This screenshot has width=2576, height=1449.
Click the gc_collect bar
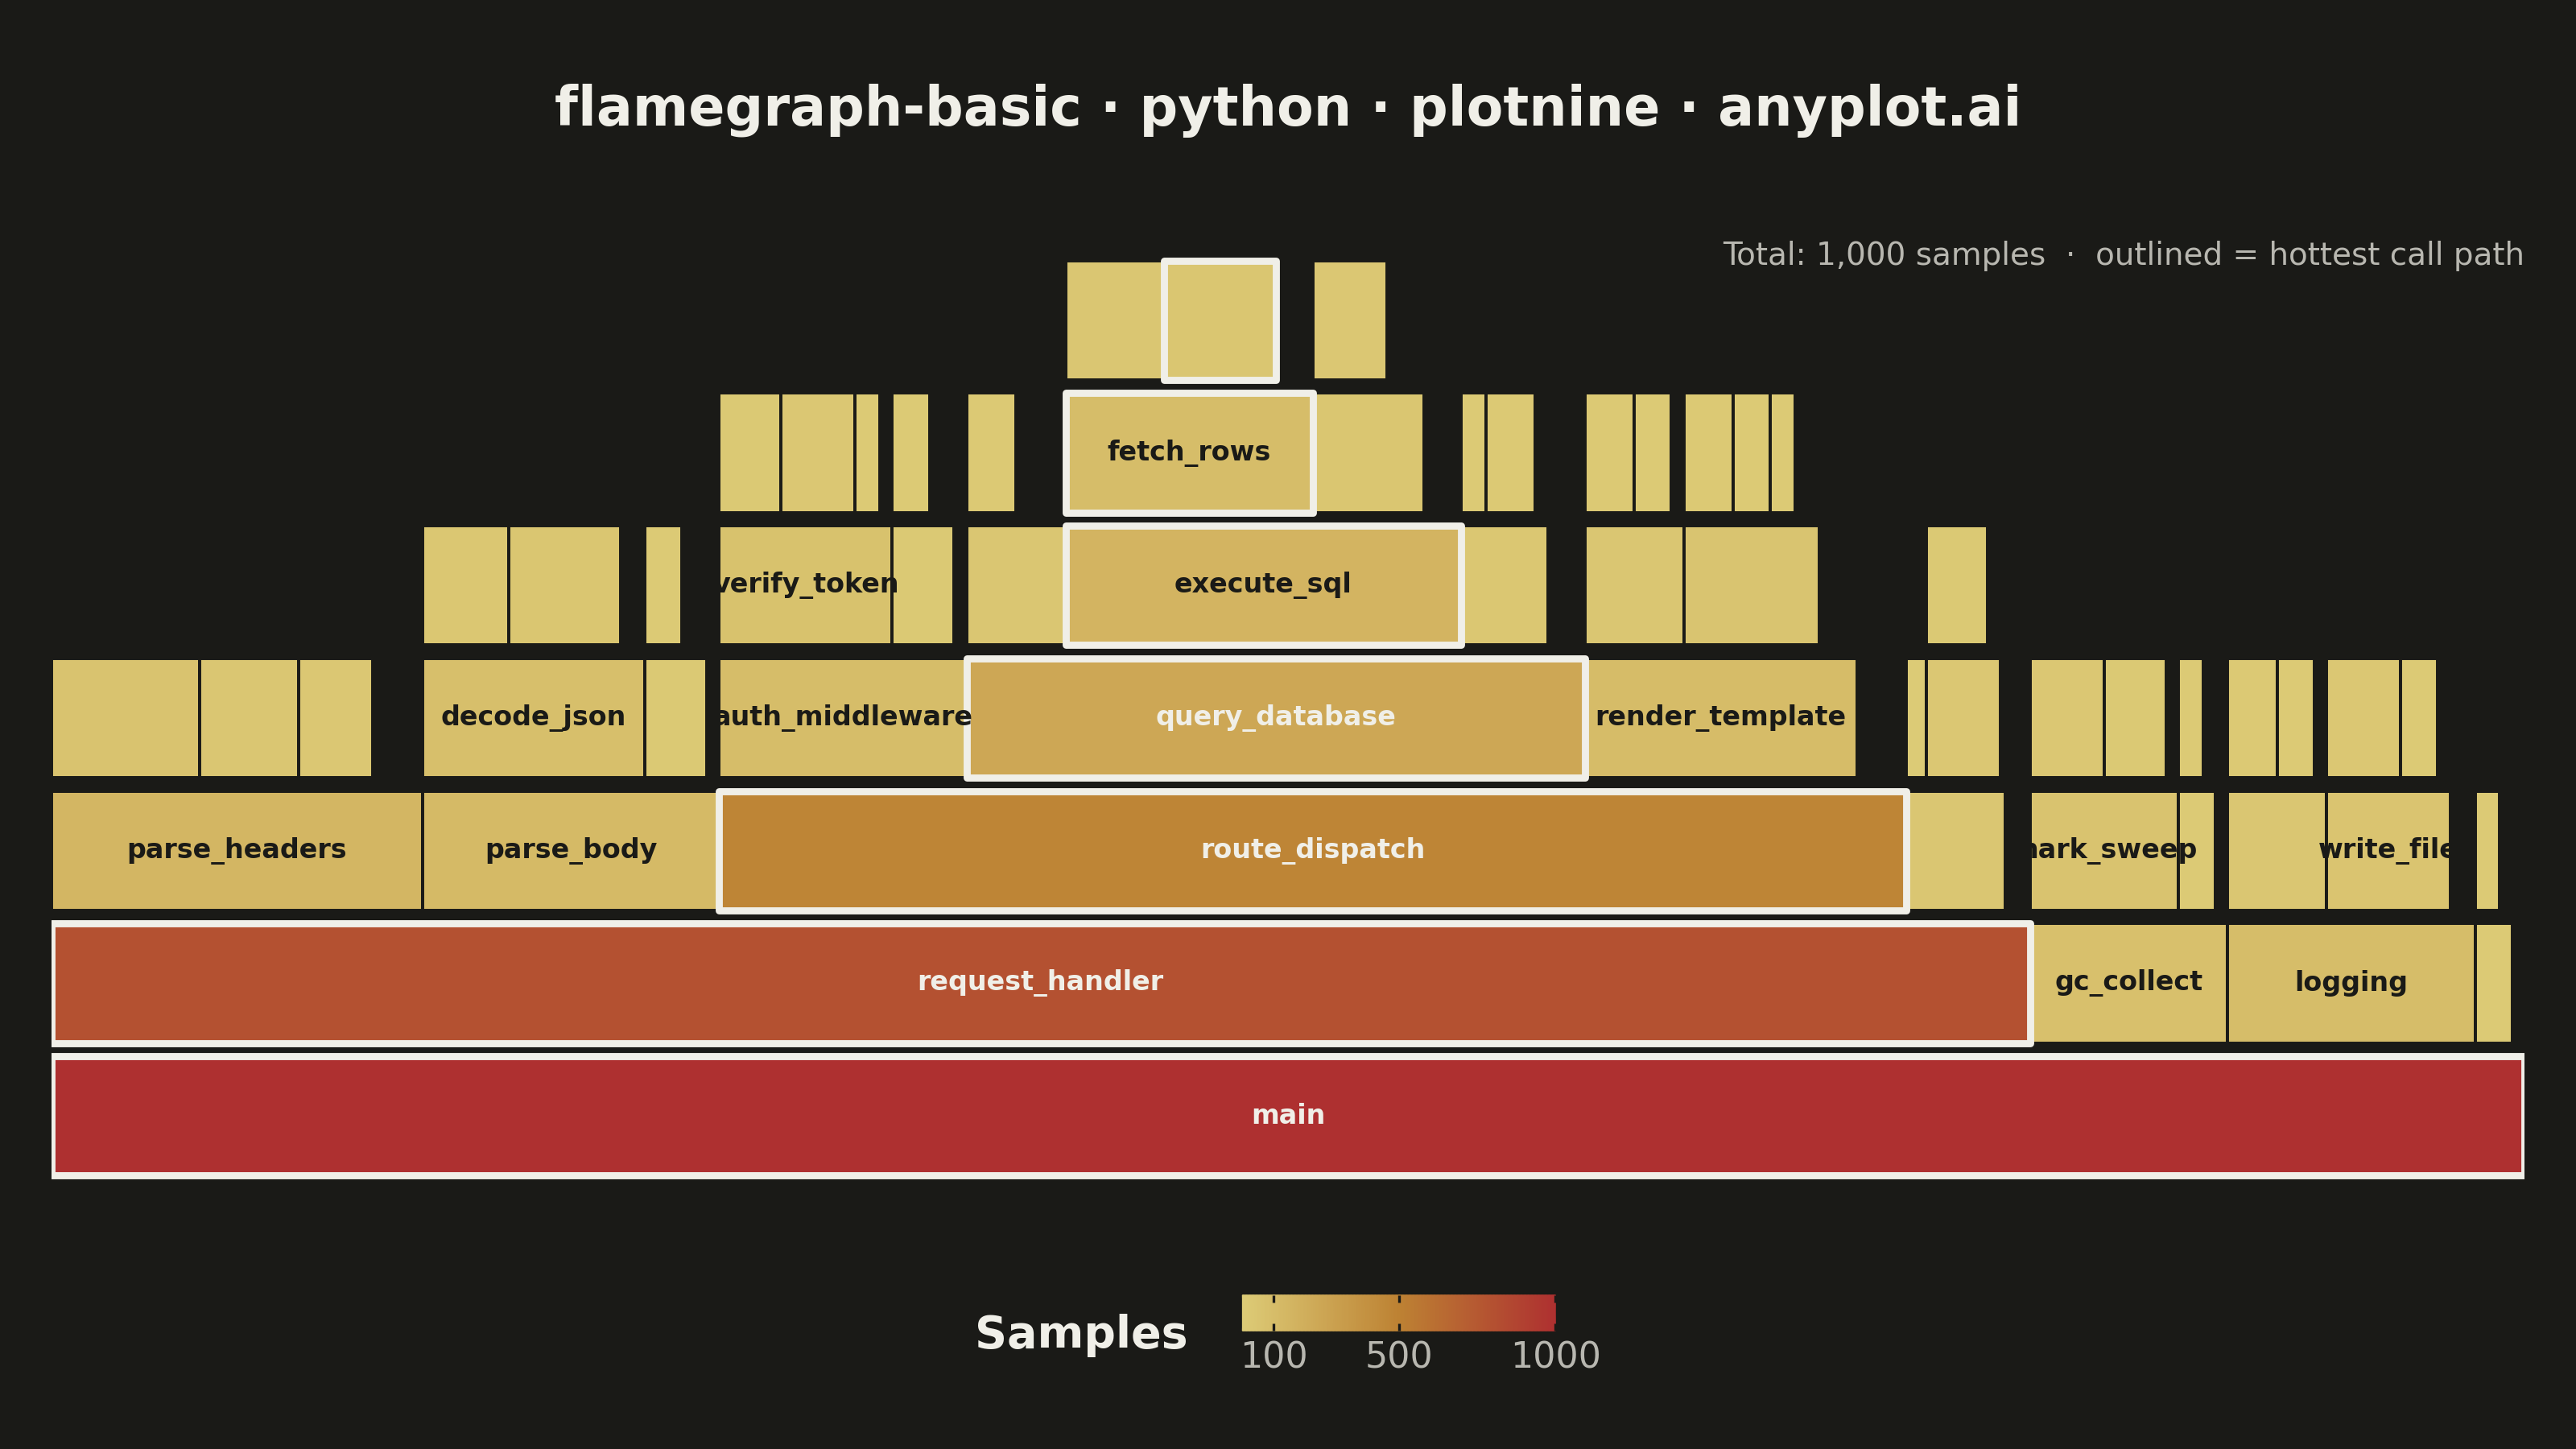(2129, 983)
